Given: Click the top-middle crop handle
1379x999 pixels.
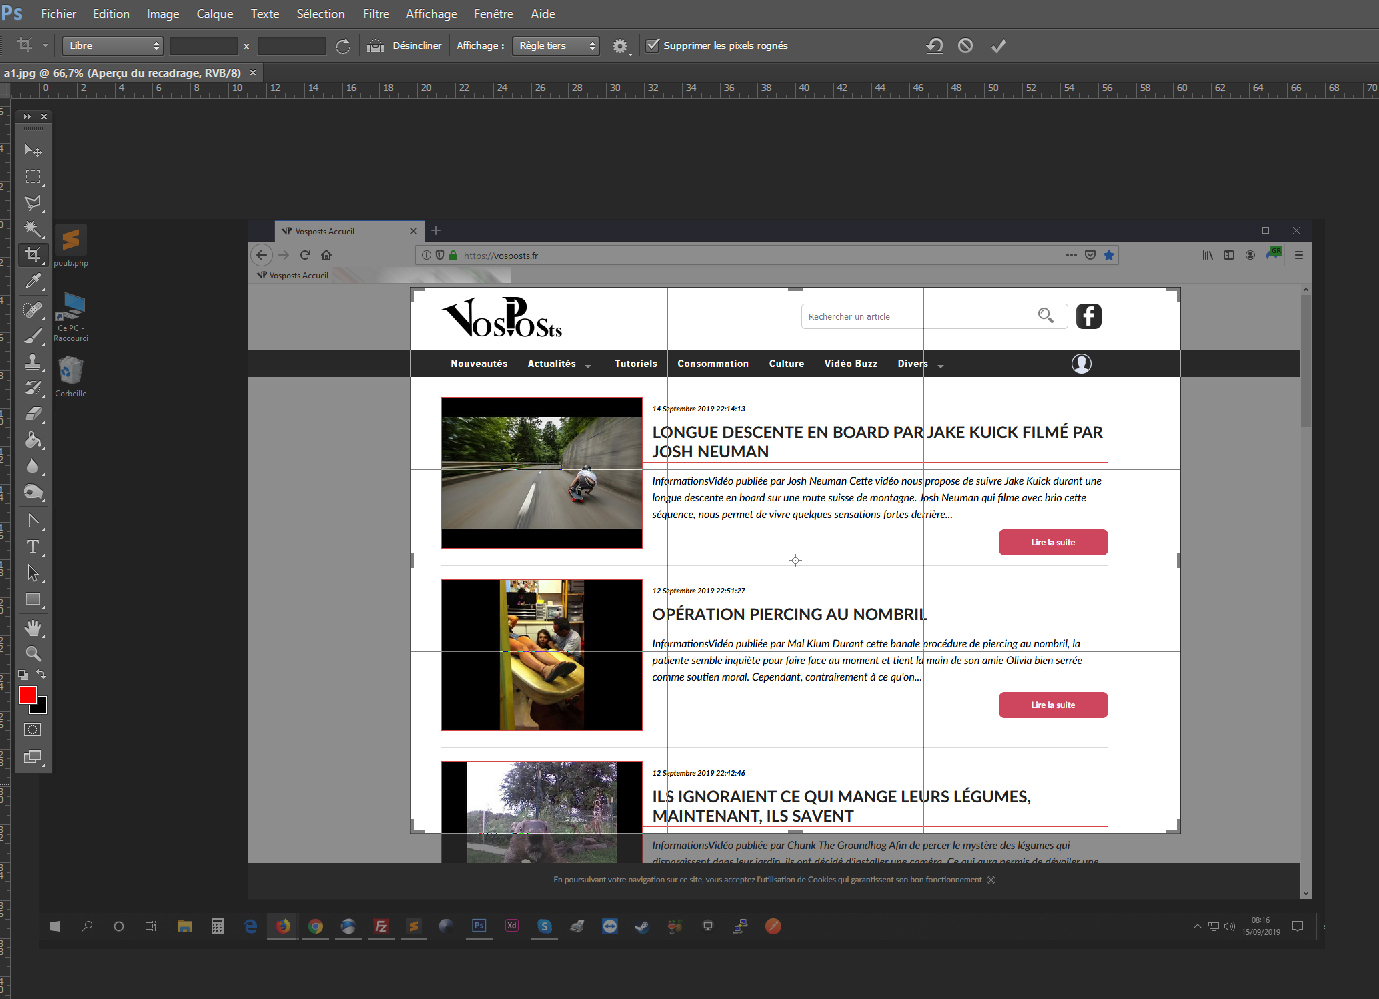Looking at the screenshot, I should pyautogui.click(x=796, y=289).
